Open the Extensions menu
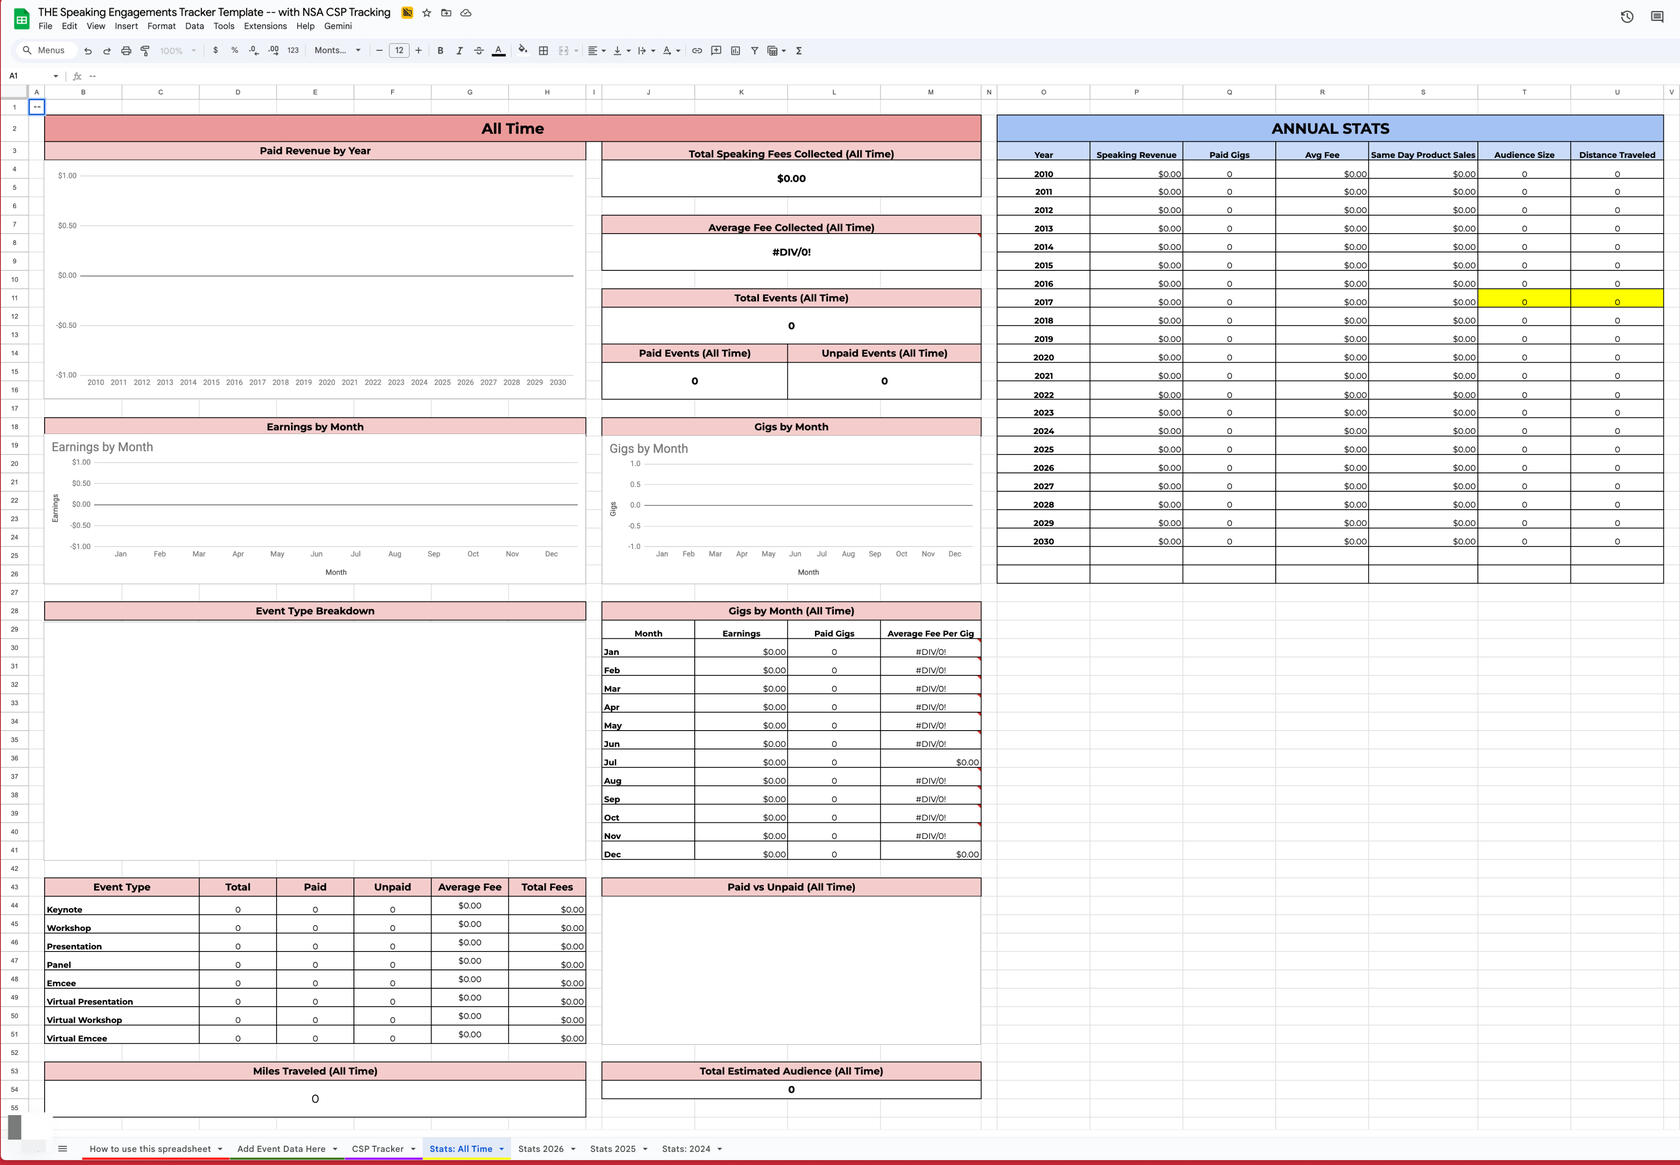The width and height of the screenshot is (1680, 1165). [265, 26]
